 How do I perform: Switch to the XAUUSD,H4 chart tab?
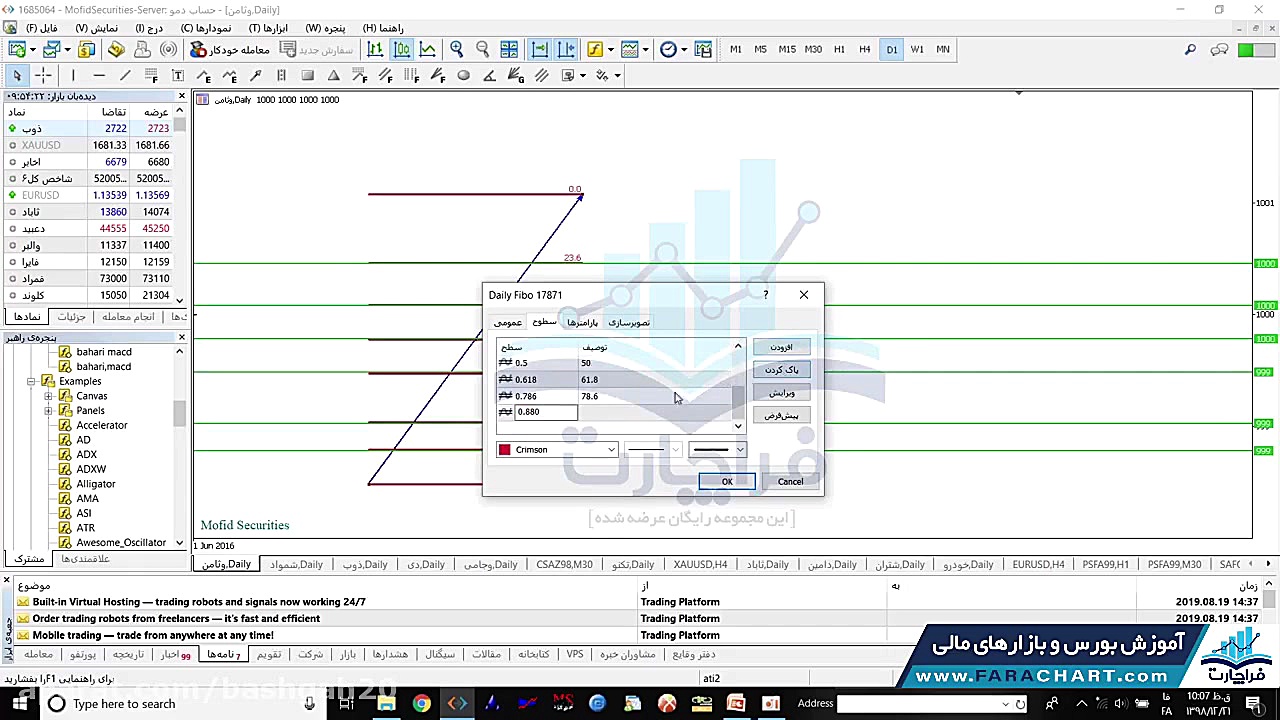pyautogui.click(x=700, y=564)
